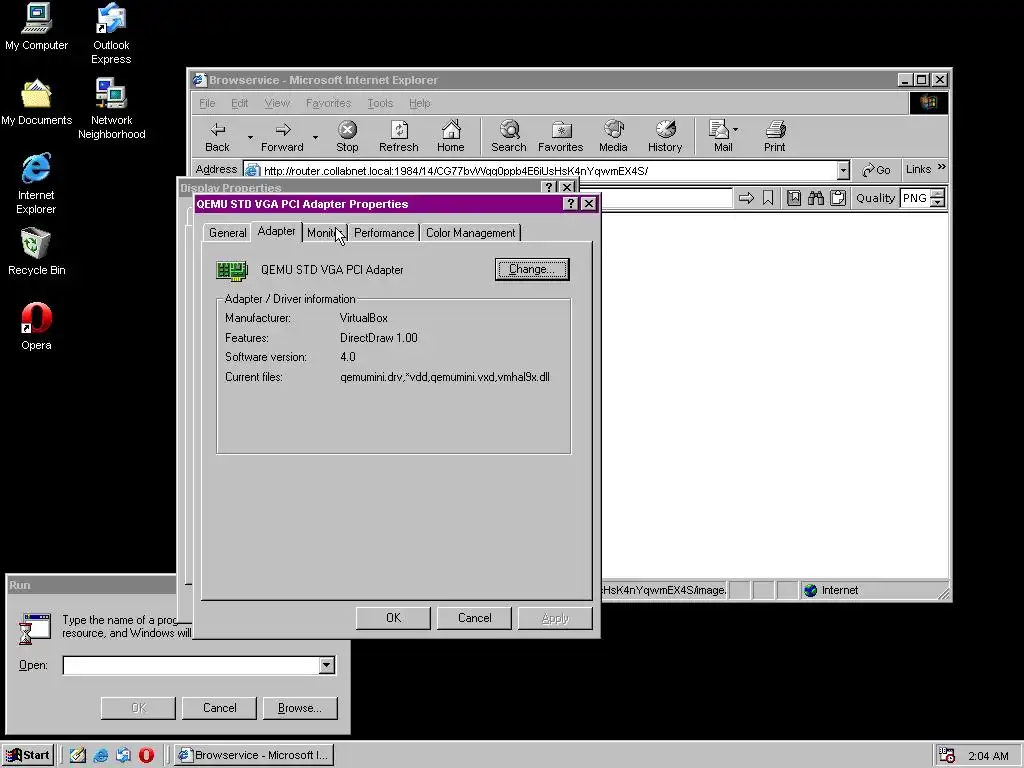Launch Internet Explorer from quick launch
The height and width of the screenshot is (768, 1024).
coord(101,755)
